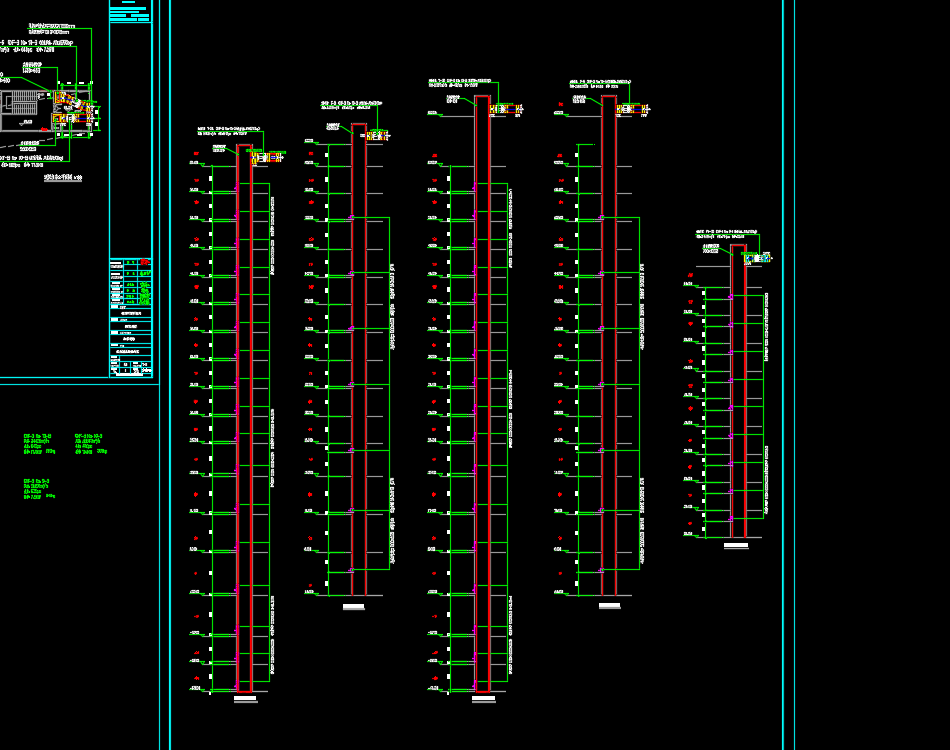Click the red stamp in the title block
The height and width of the screenshot is (750, 950).
[x=145, y=262]
